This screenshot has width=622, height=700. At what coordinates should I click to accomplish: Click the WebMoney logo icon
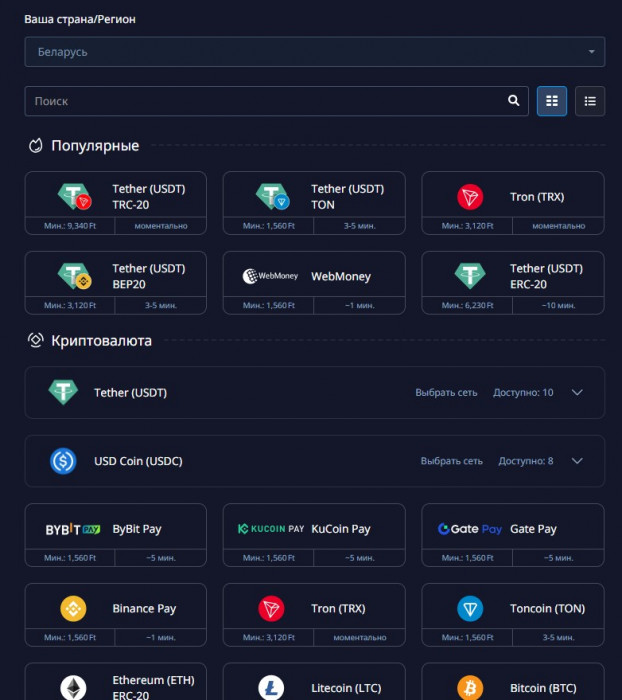click(x=270, y=276)
